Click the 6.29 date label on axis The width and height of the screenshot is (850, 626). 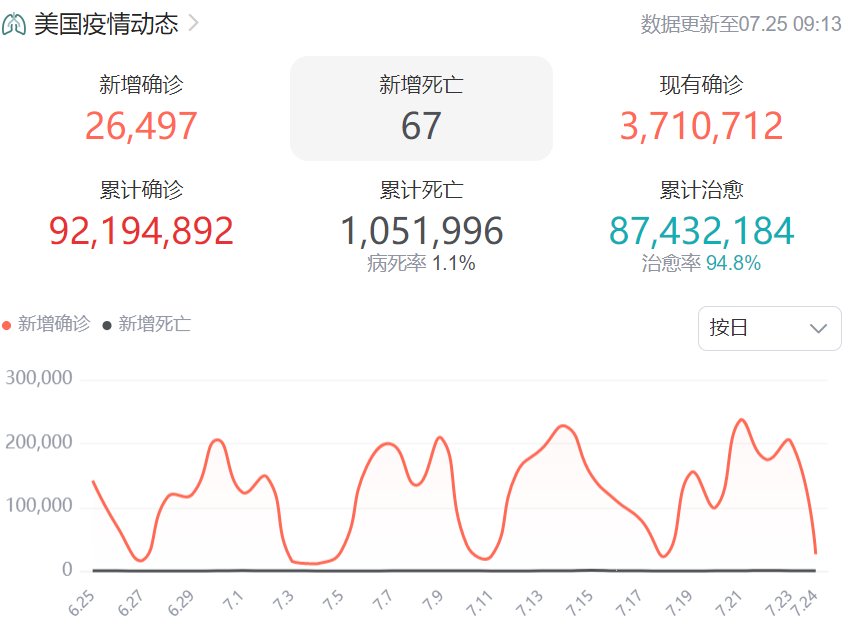coord(182,603)
